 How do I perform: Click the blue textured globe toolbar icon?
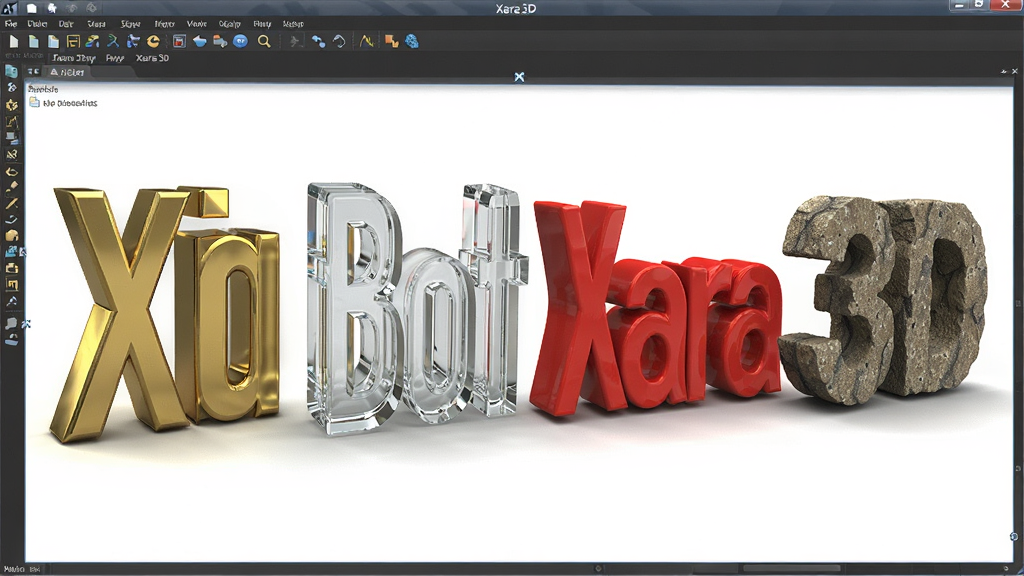(412, 42)
